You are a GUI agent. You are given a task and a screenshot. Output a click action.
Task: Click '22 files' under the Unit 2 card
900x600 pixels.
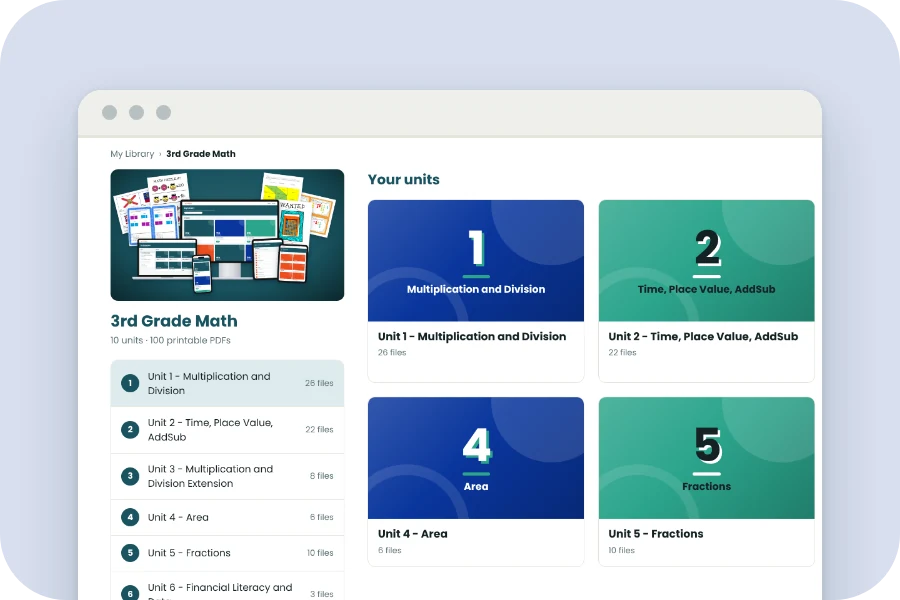tap(622, 353)
